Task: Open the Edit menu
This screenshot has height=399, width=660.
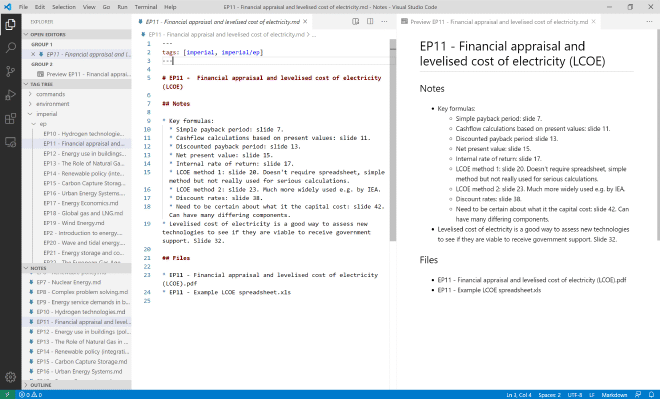Action: [x=40, y=7]
